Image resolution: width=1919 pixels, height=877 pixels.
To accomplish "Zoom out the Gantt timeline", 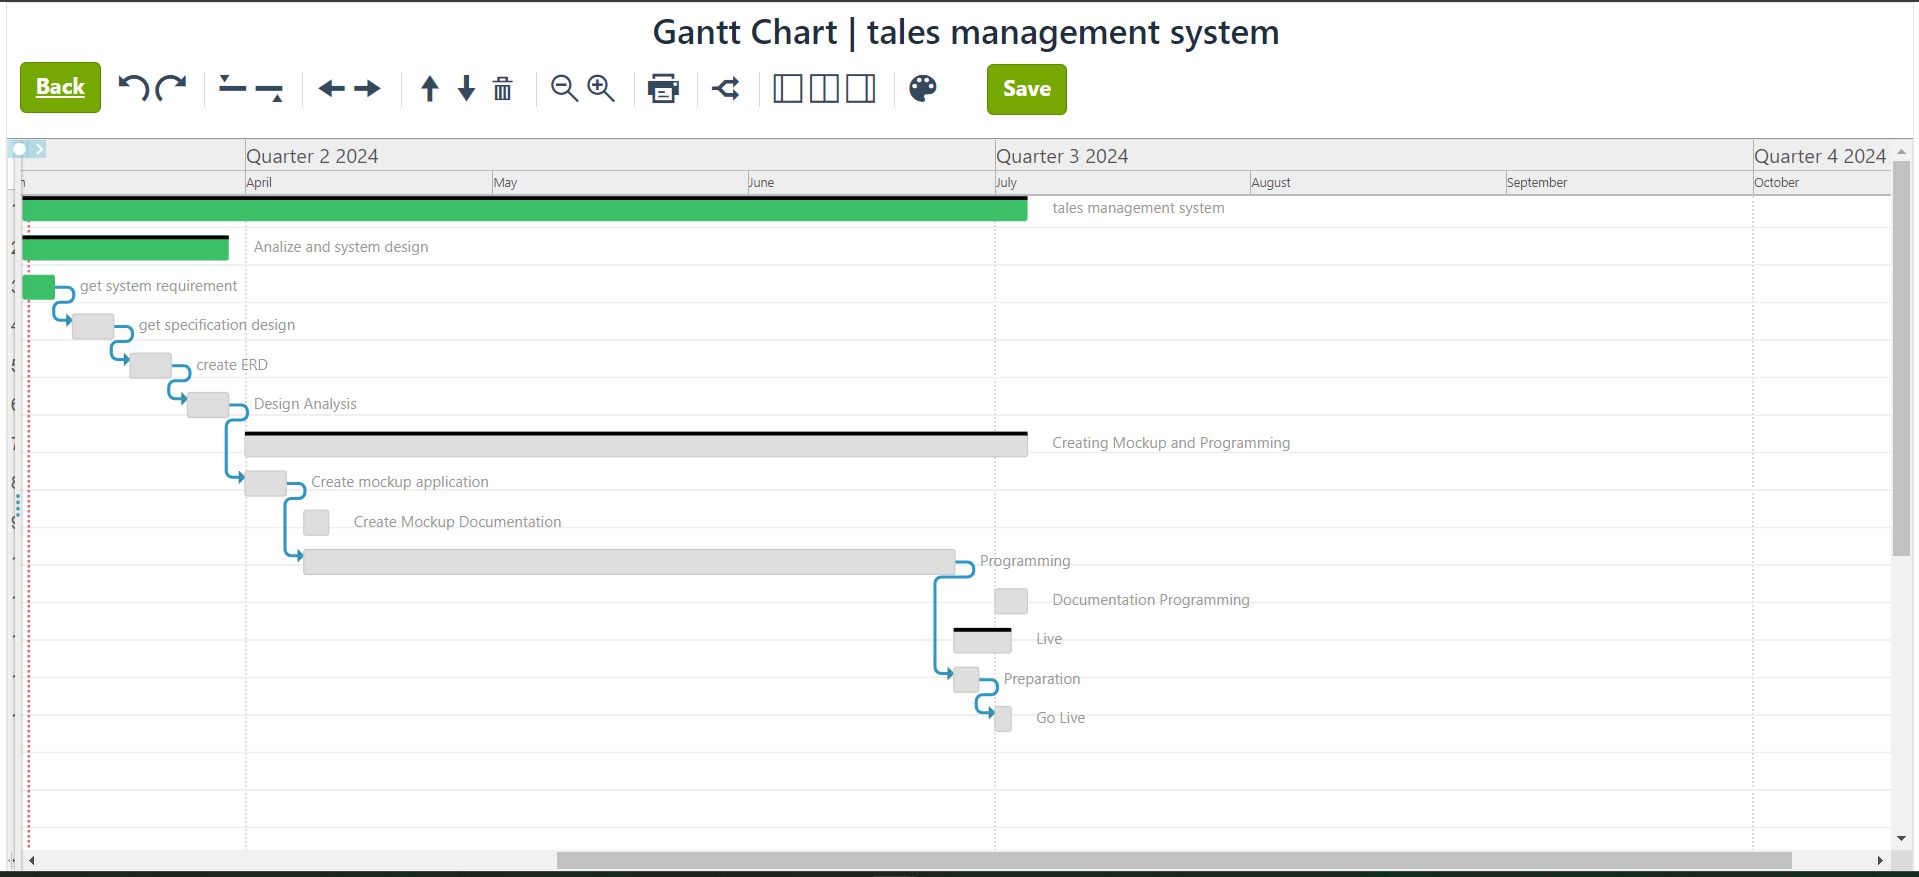I will [564, 89].
